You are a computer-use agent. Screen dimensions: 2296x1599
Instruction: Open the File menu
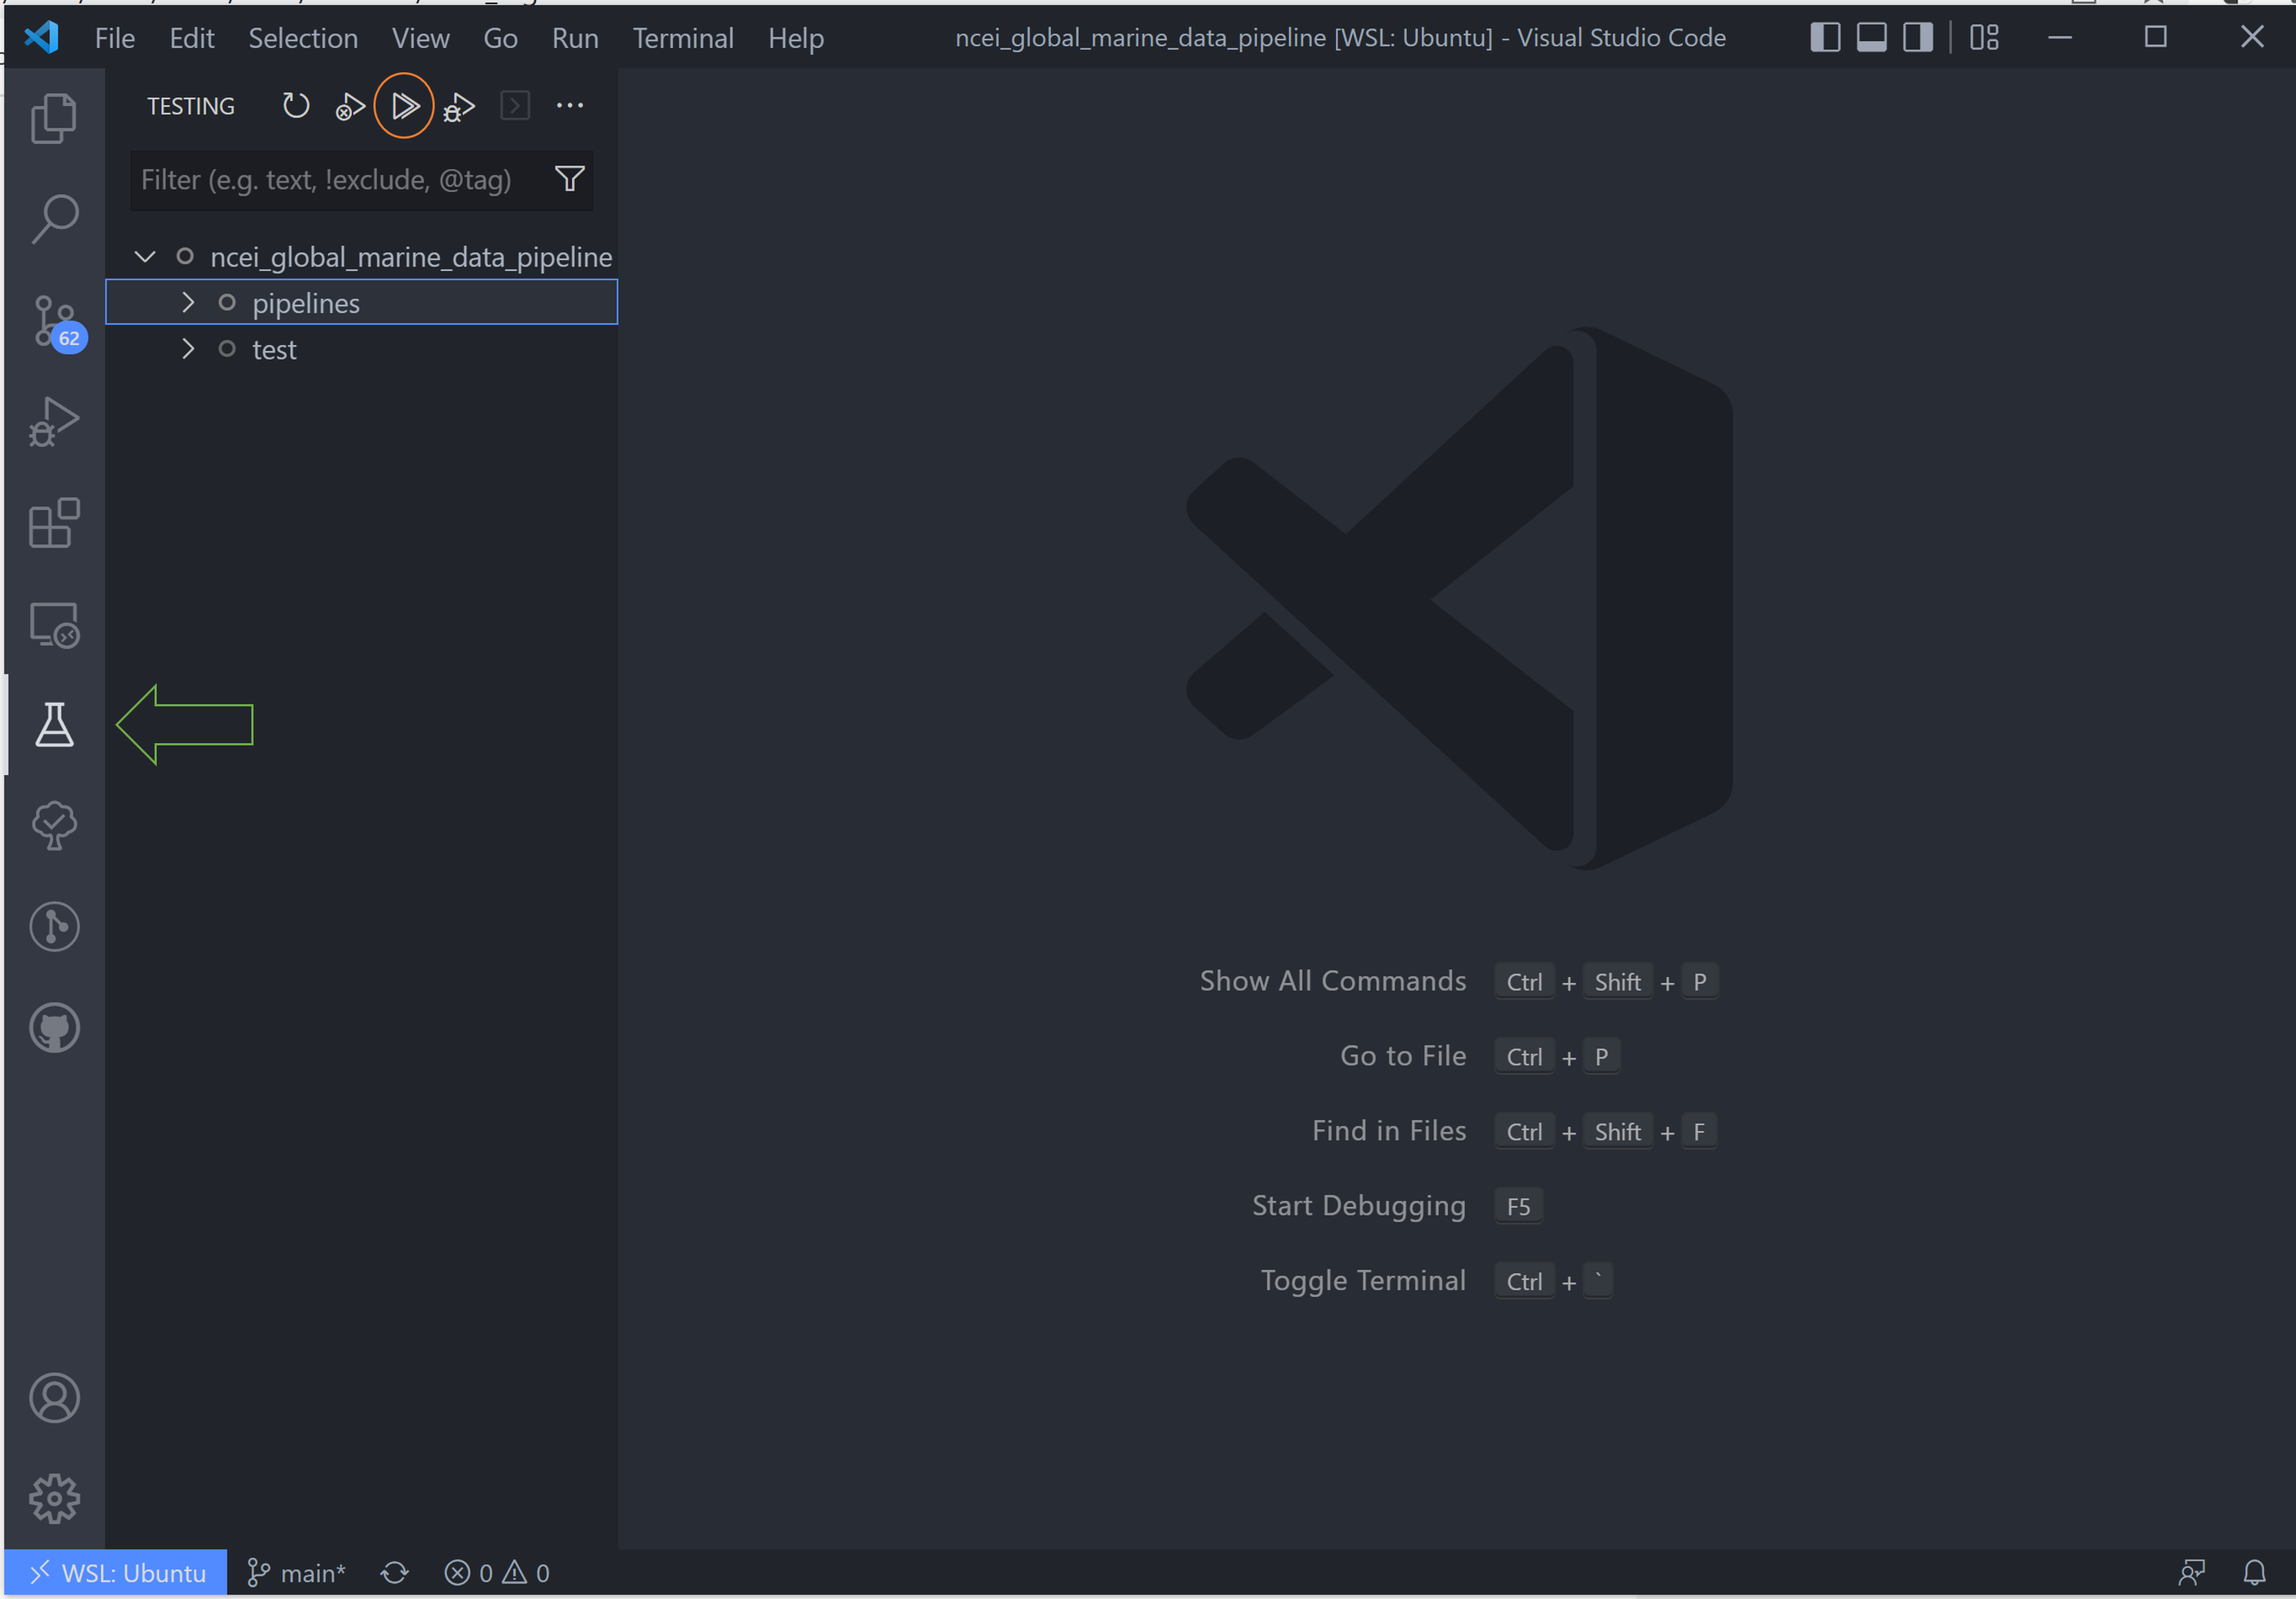pyautogui.click(x=115, y=38)
